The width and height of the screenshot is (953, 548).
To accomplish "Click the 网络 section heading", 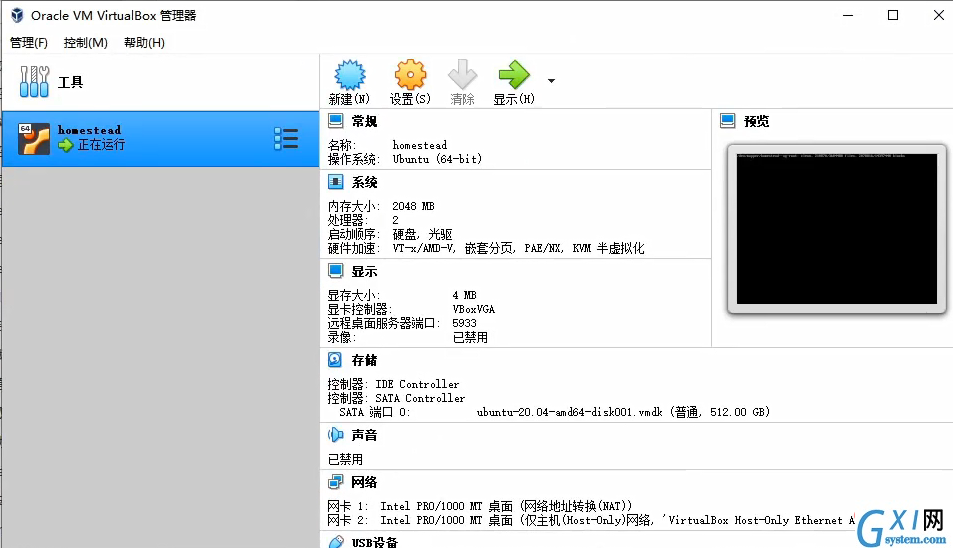I will pyautogui.click(x=364, y=482).
